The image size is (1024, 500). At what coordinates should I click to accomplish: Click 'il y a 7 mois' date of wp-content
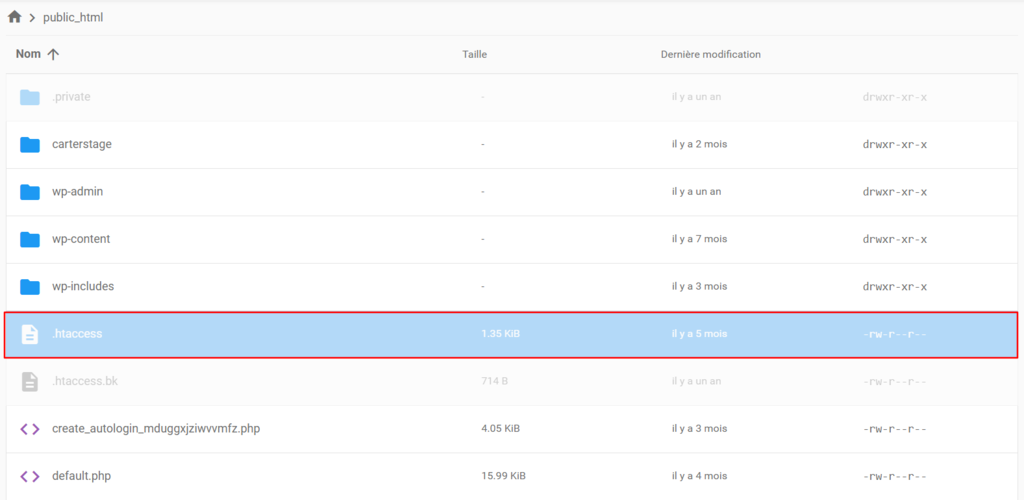(699, 239)
